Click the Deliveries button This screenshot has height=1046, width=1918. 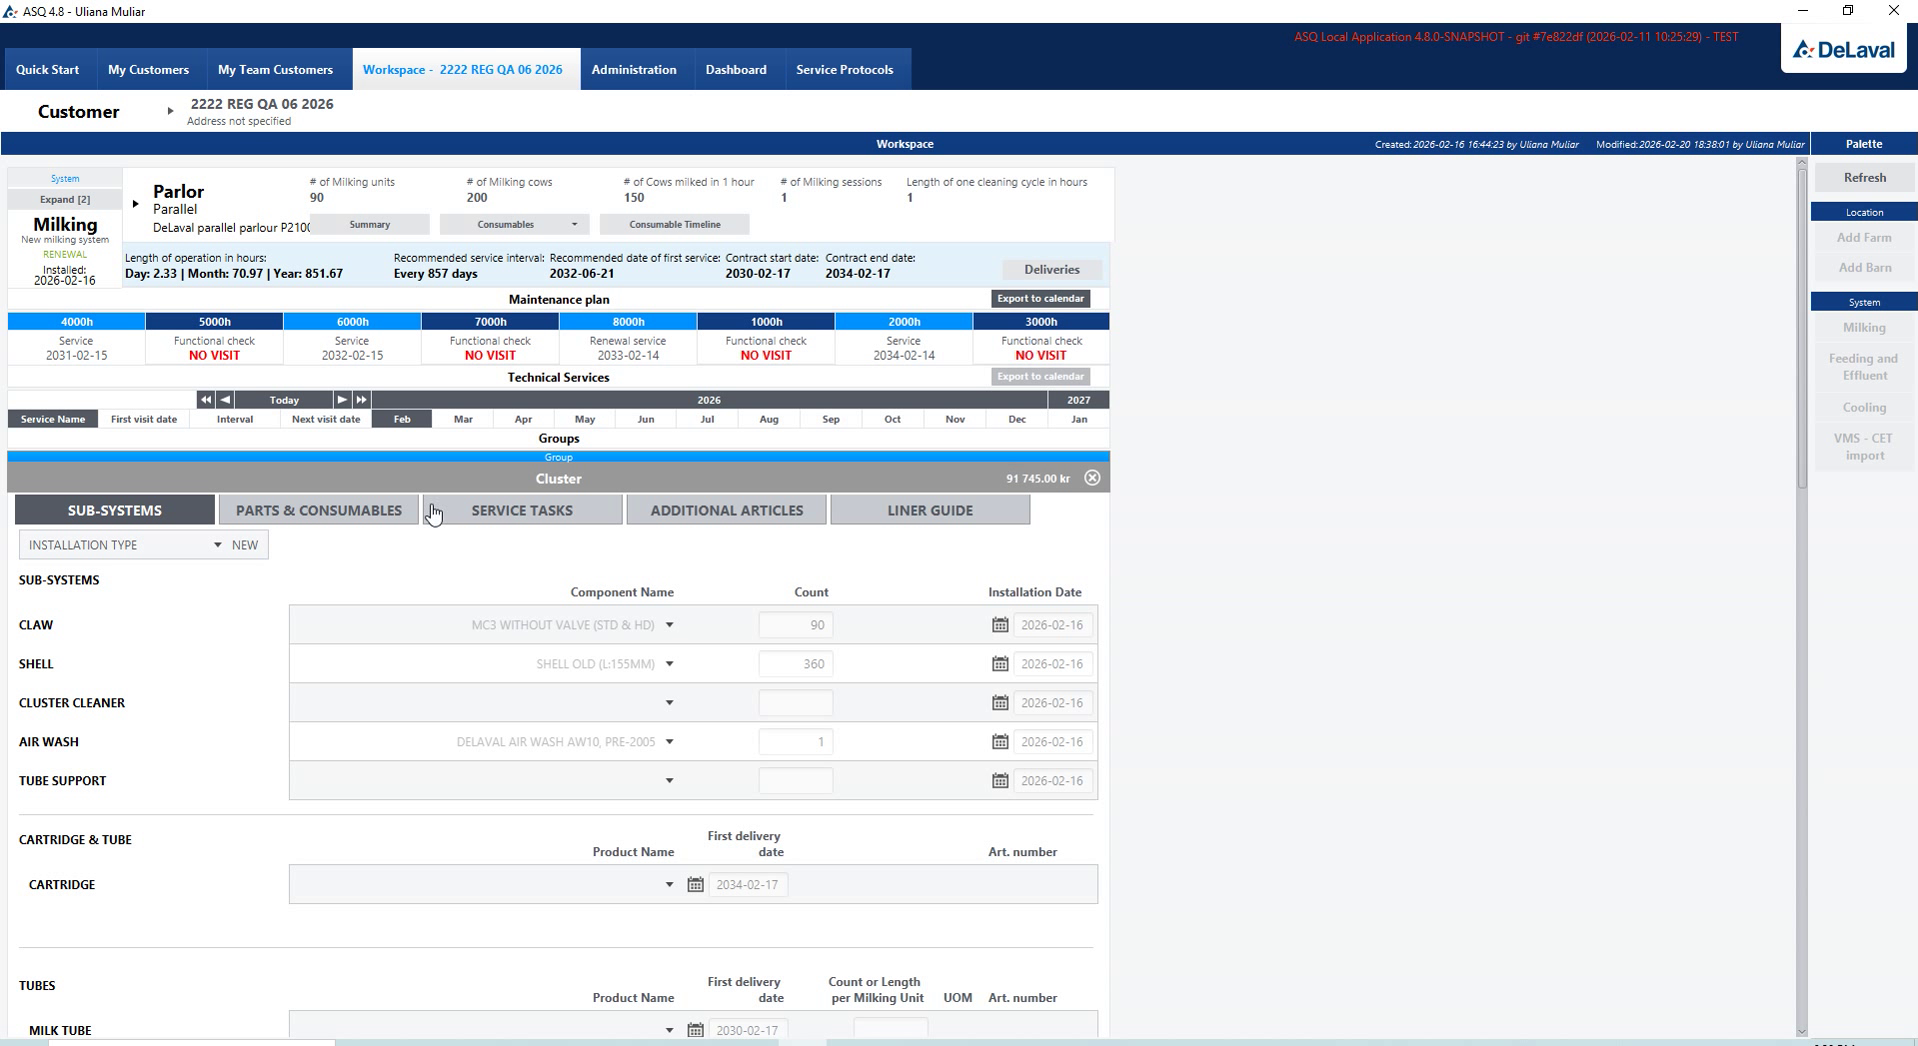pos(1052,270)
